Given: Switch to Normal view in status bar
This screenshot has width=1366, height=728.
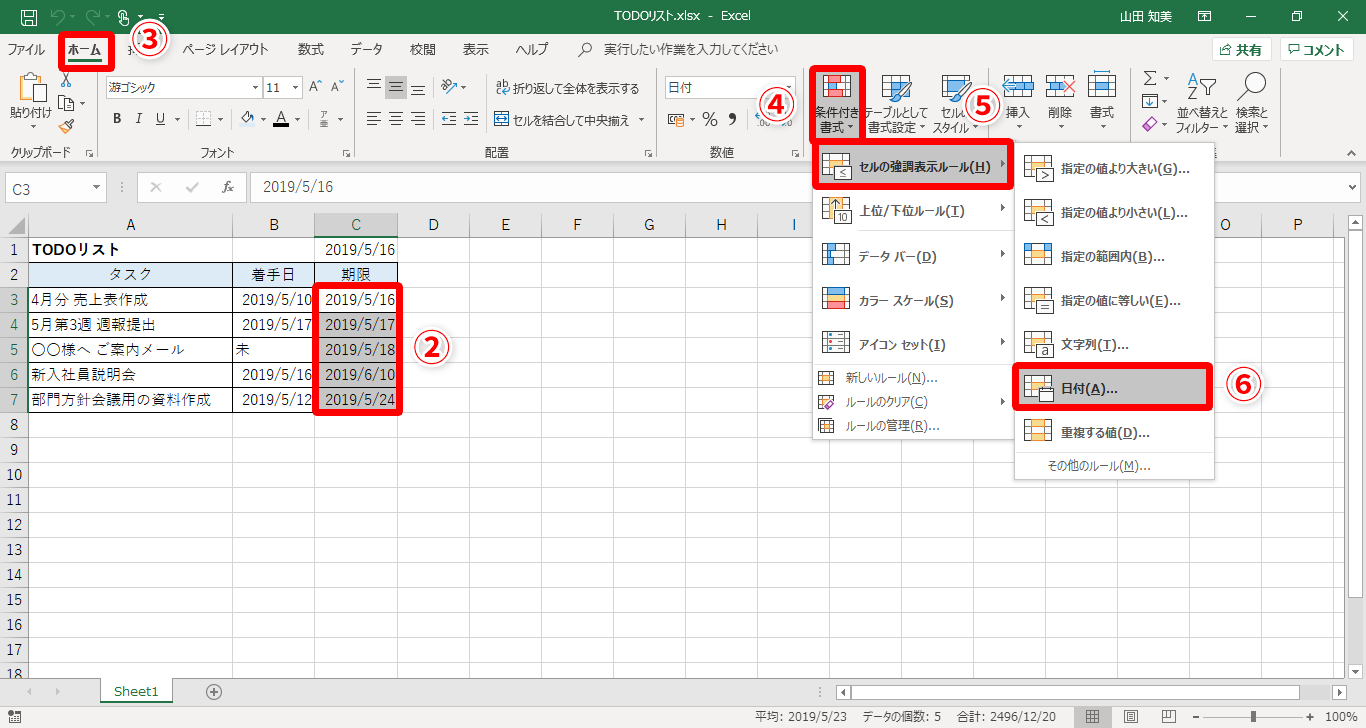Looking at the screenshot, I should 1093,716.
